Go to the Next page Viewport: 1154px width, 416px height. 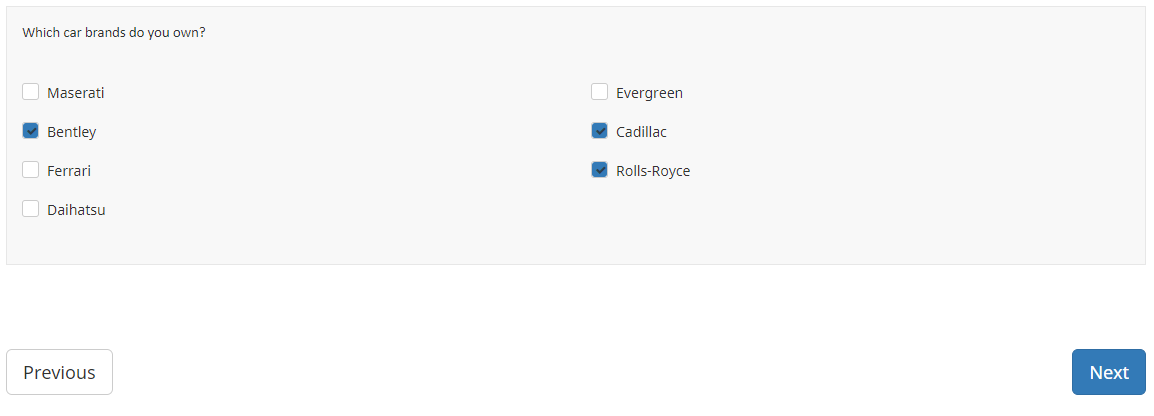point(1108,372)
